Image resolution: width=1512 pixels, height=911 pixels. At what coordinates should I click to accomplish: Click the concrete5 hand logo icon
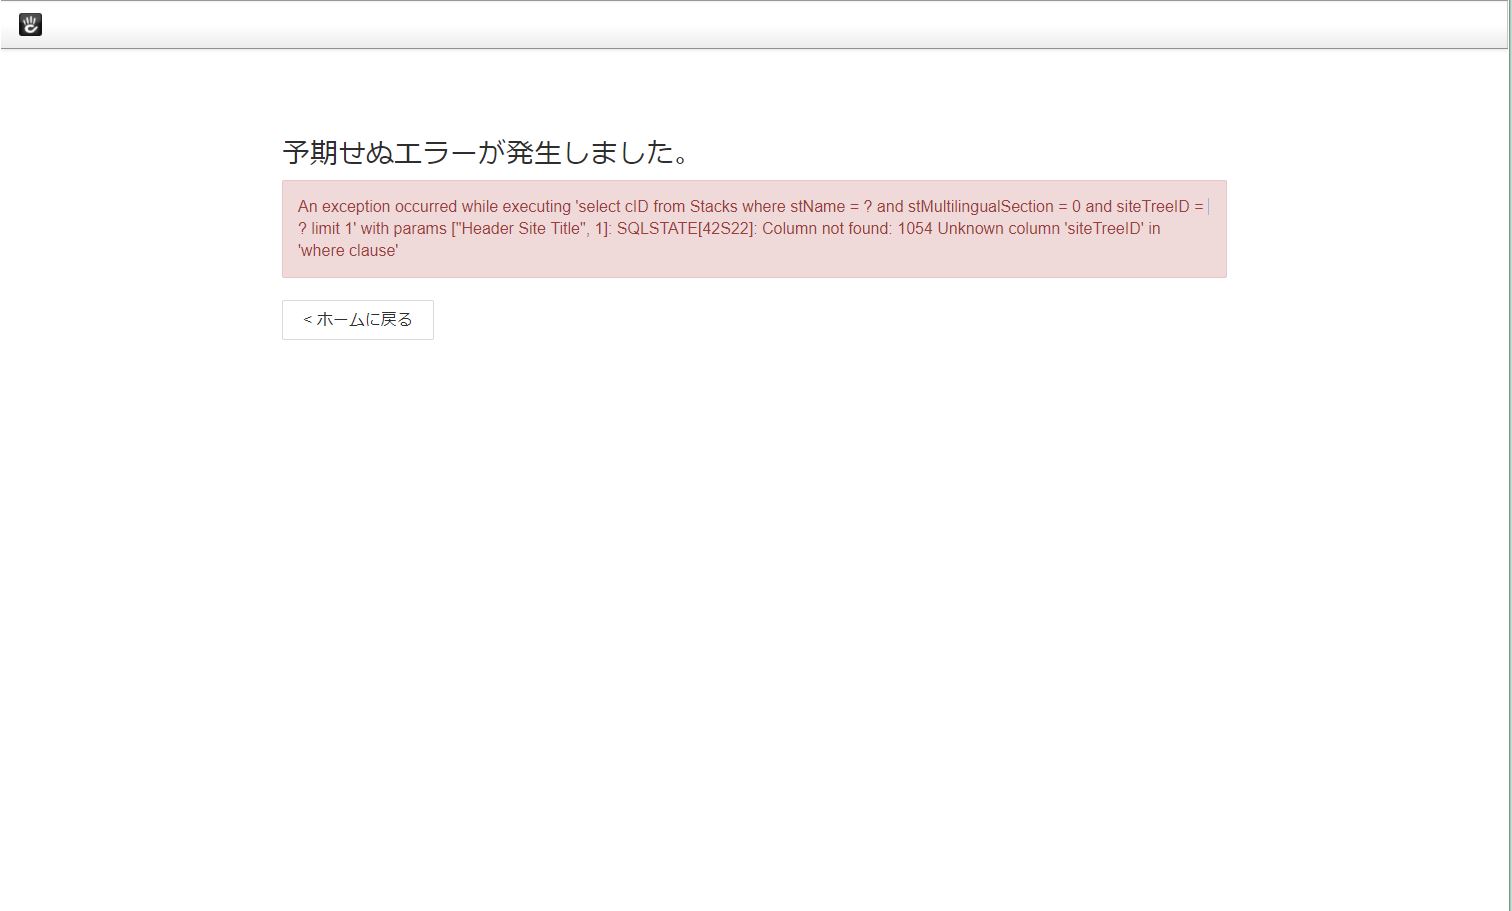click(31, 25)
